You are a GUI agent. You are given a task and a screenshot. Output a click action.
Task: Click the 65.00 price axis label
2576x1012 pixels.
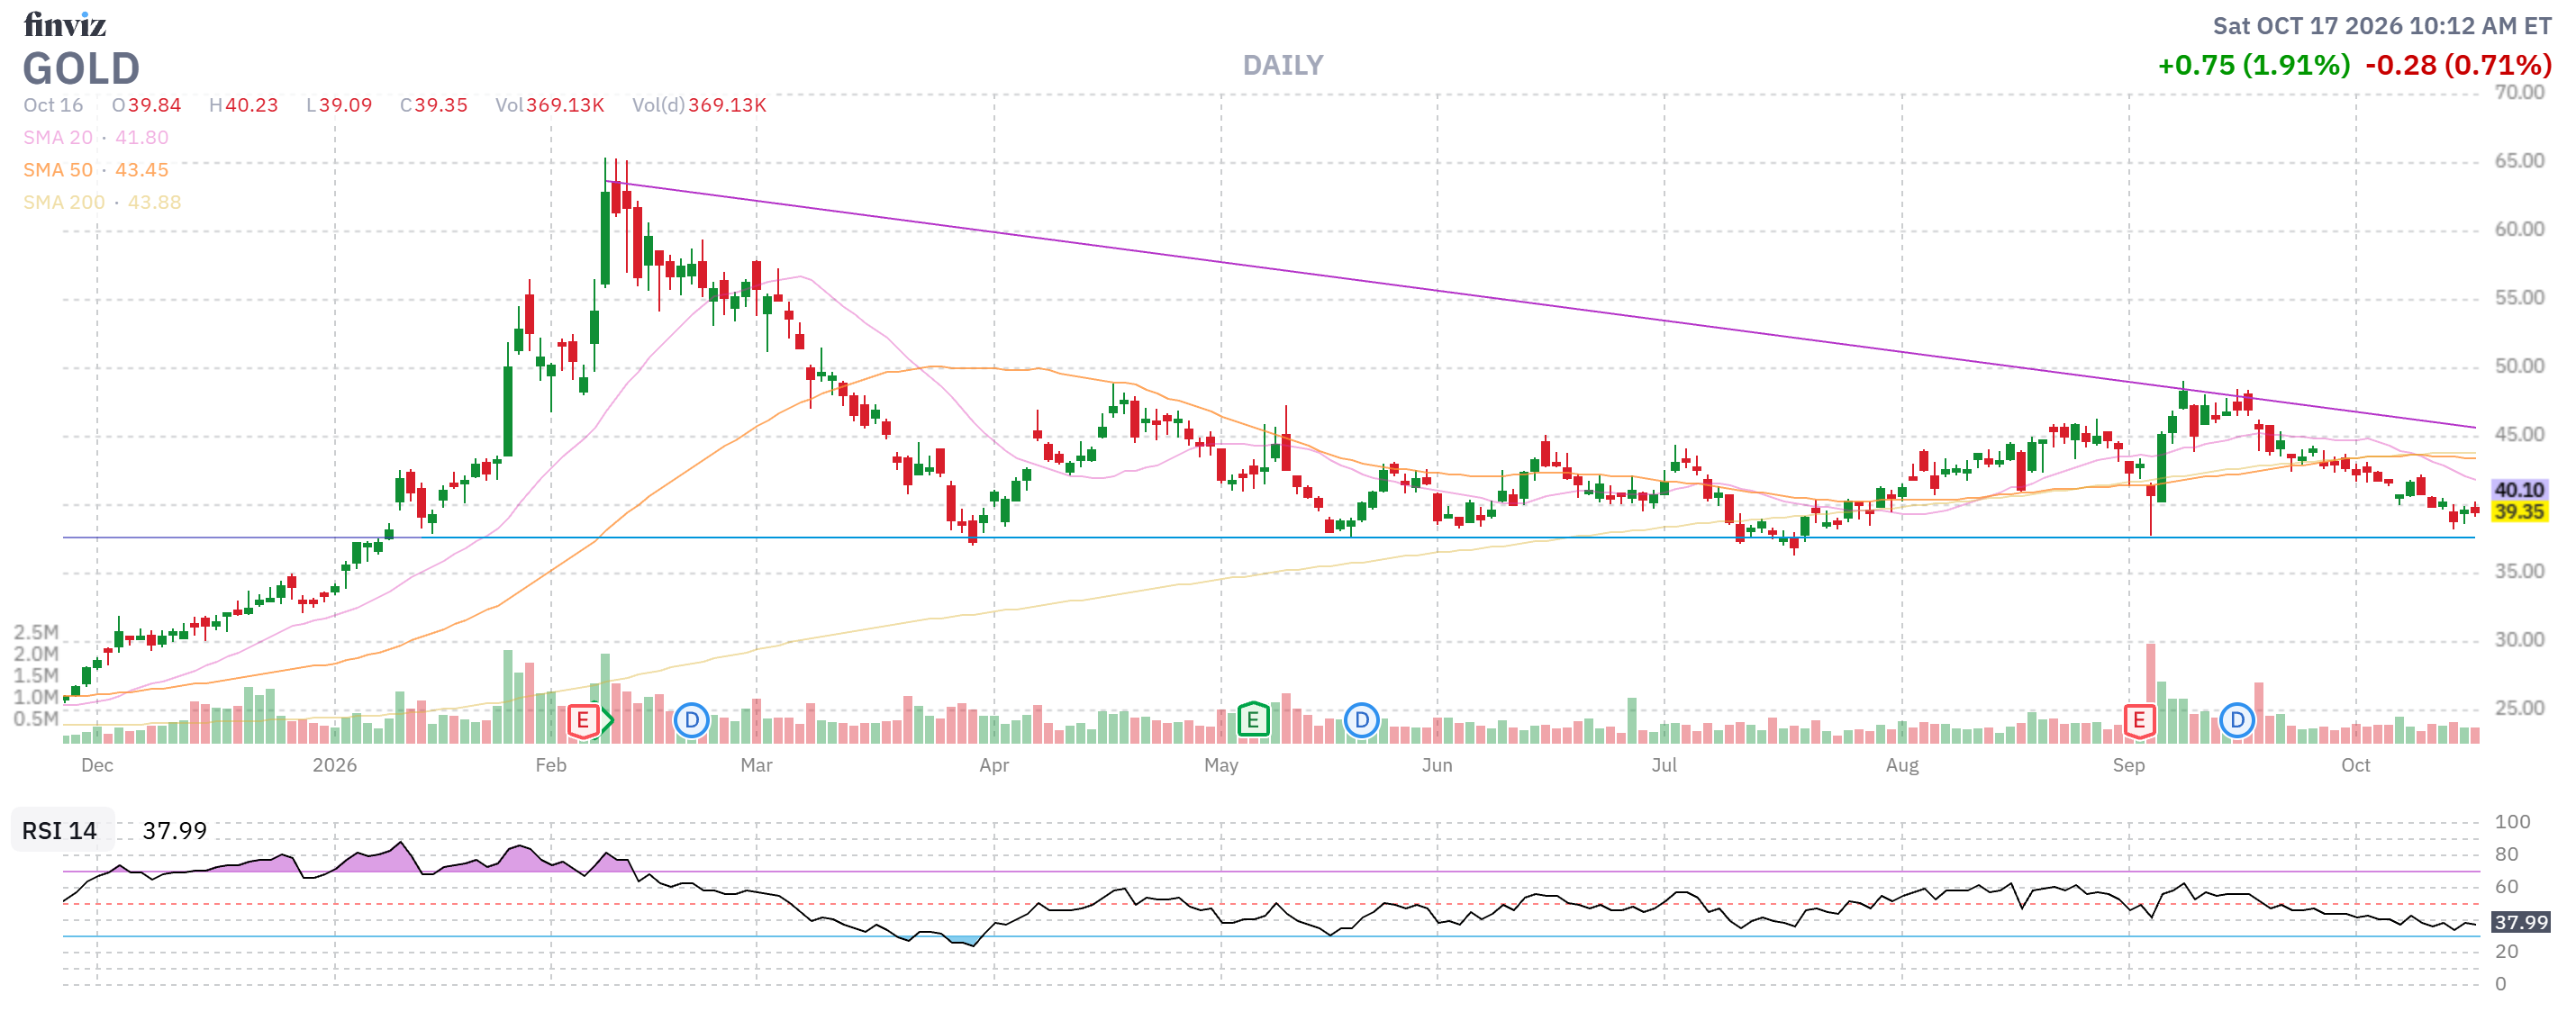(x=2519, y=161)
